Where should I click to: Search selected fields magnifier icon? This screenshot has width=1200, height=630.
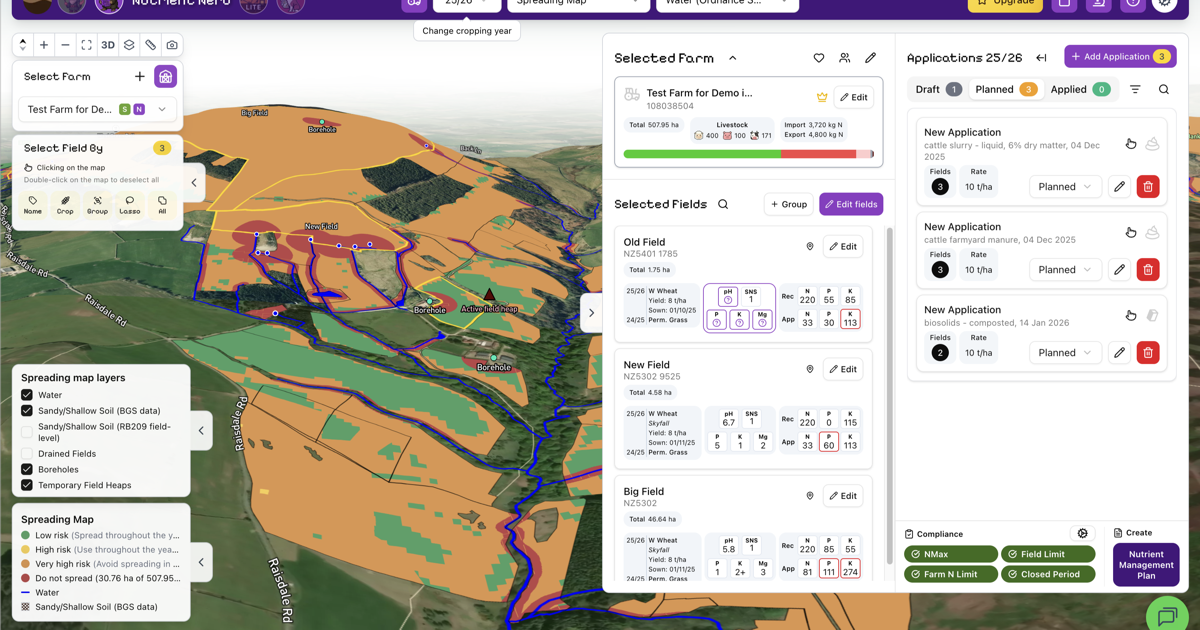point(723,204)
